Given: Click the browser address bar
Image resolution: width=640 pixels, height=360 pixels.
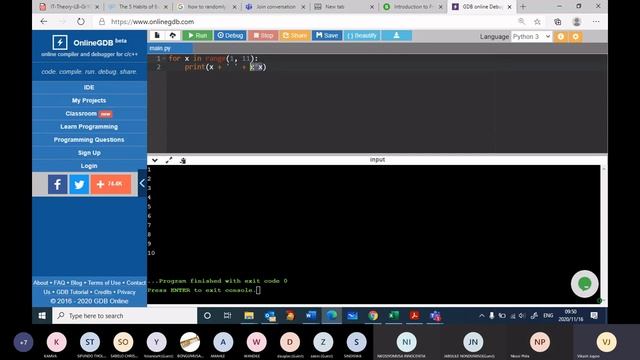Looking at the screenshot, I should tap(306, 22).
